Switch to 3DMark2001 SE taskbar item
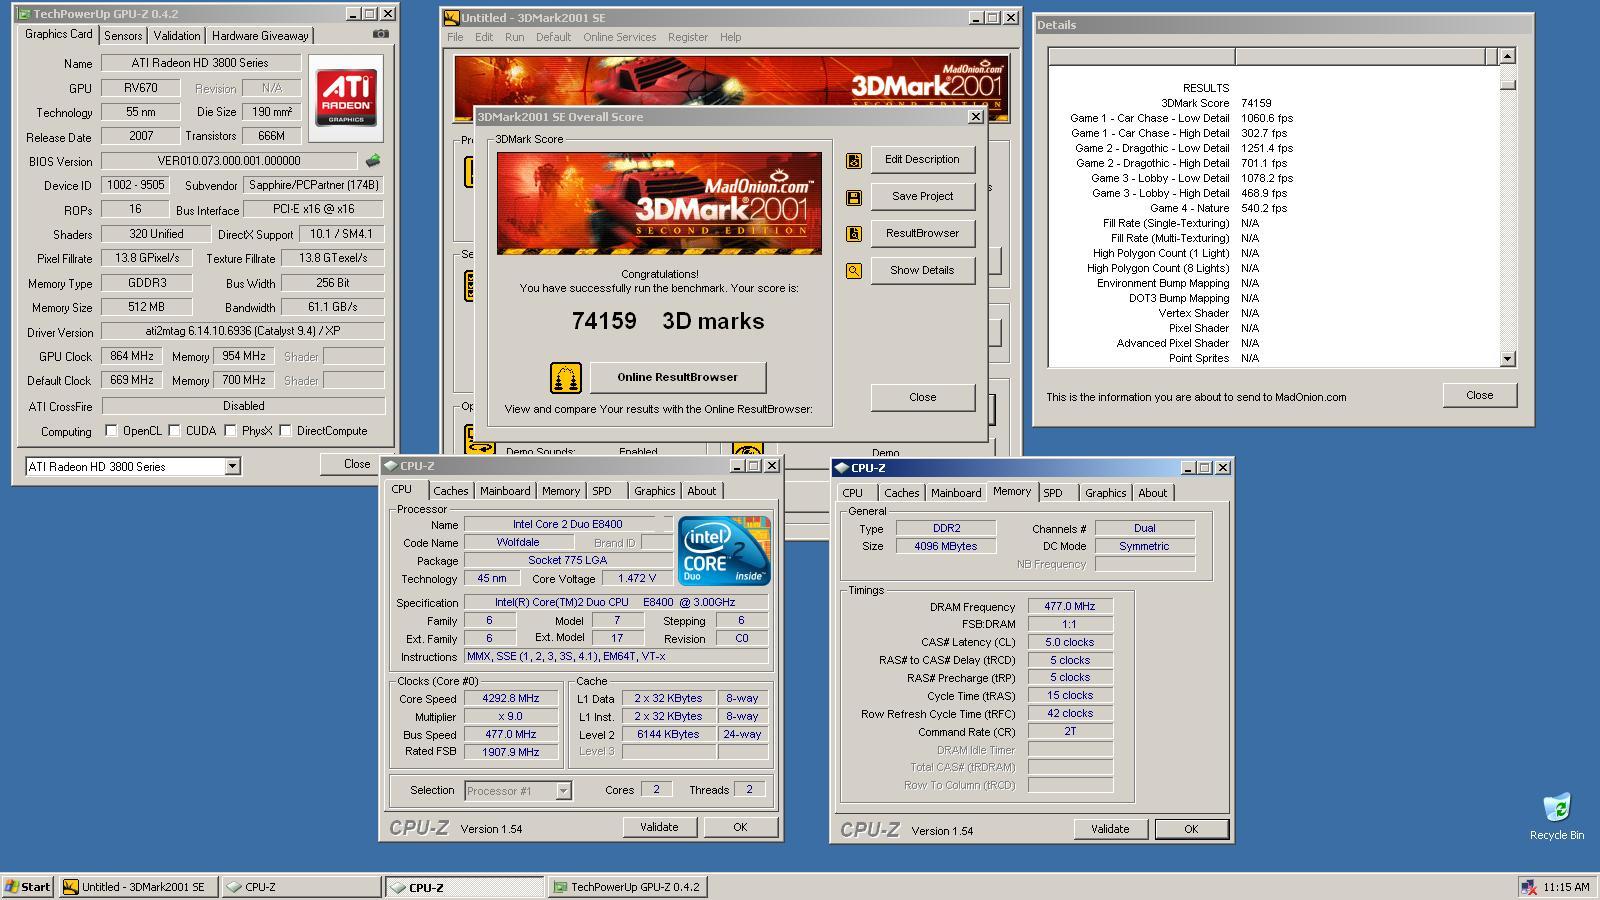1600x900 pixels. coord(138,887)
